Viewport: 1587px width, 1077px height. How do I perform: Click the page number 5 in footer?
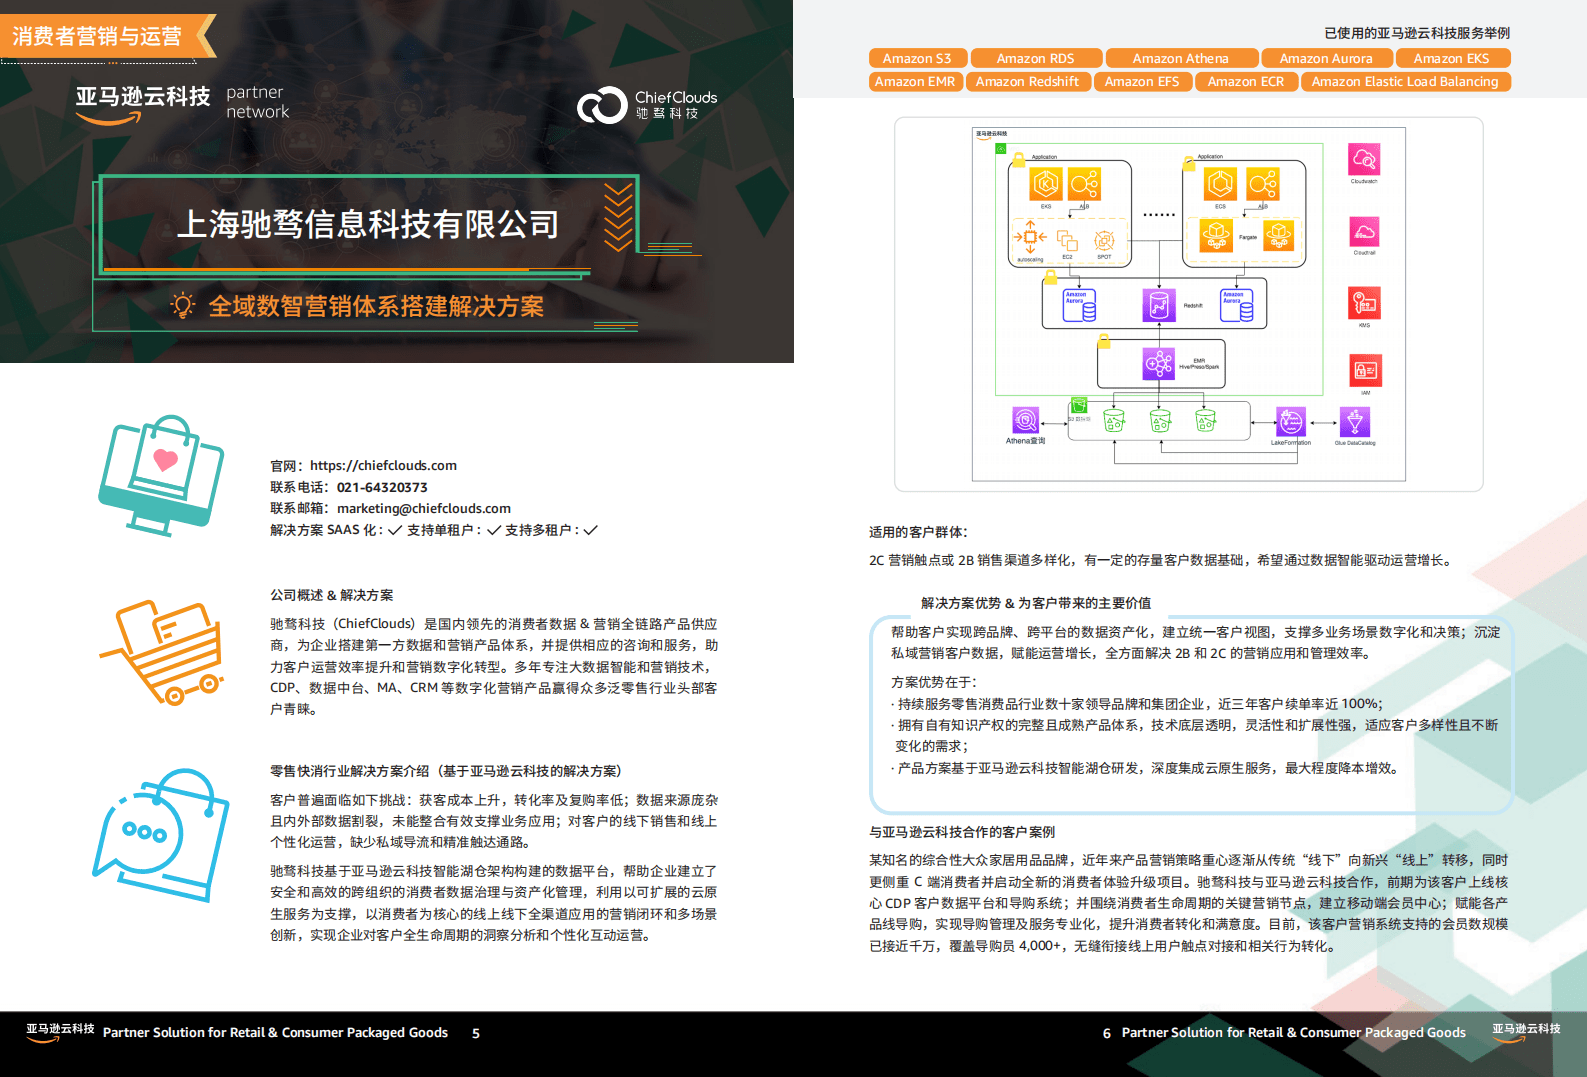[x=476, y=1033]
